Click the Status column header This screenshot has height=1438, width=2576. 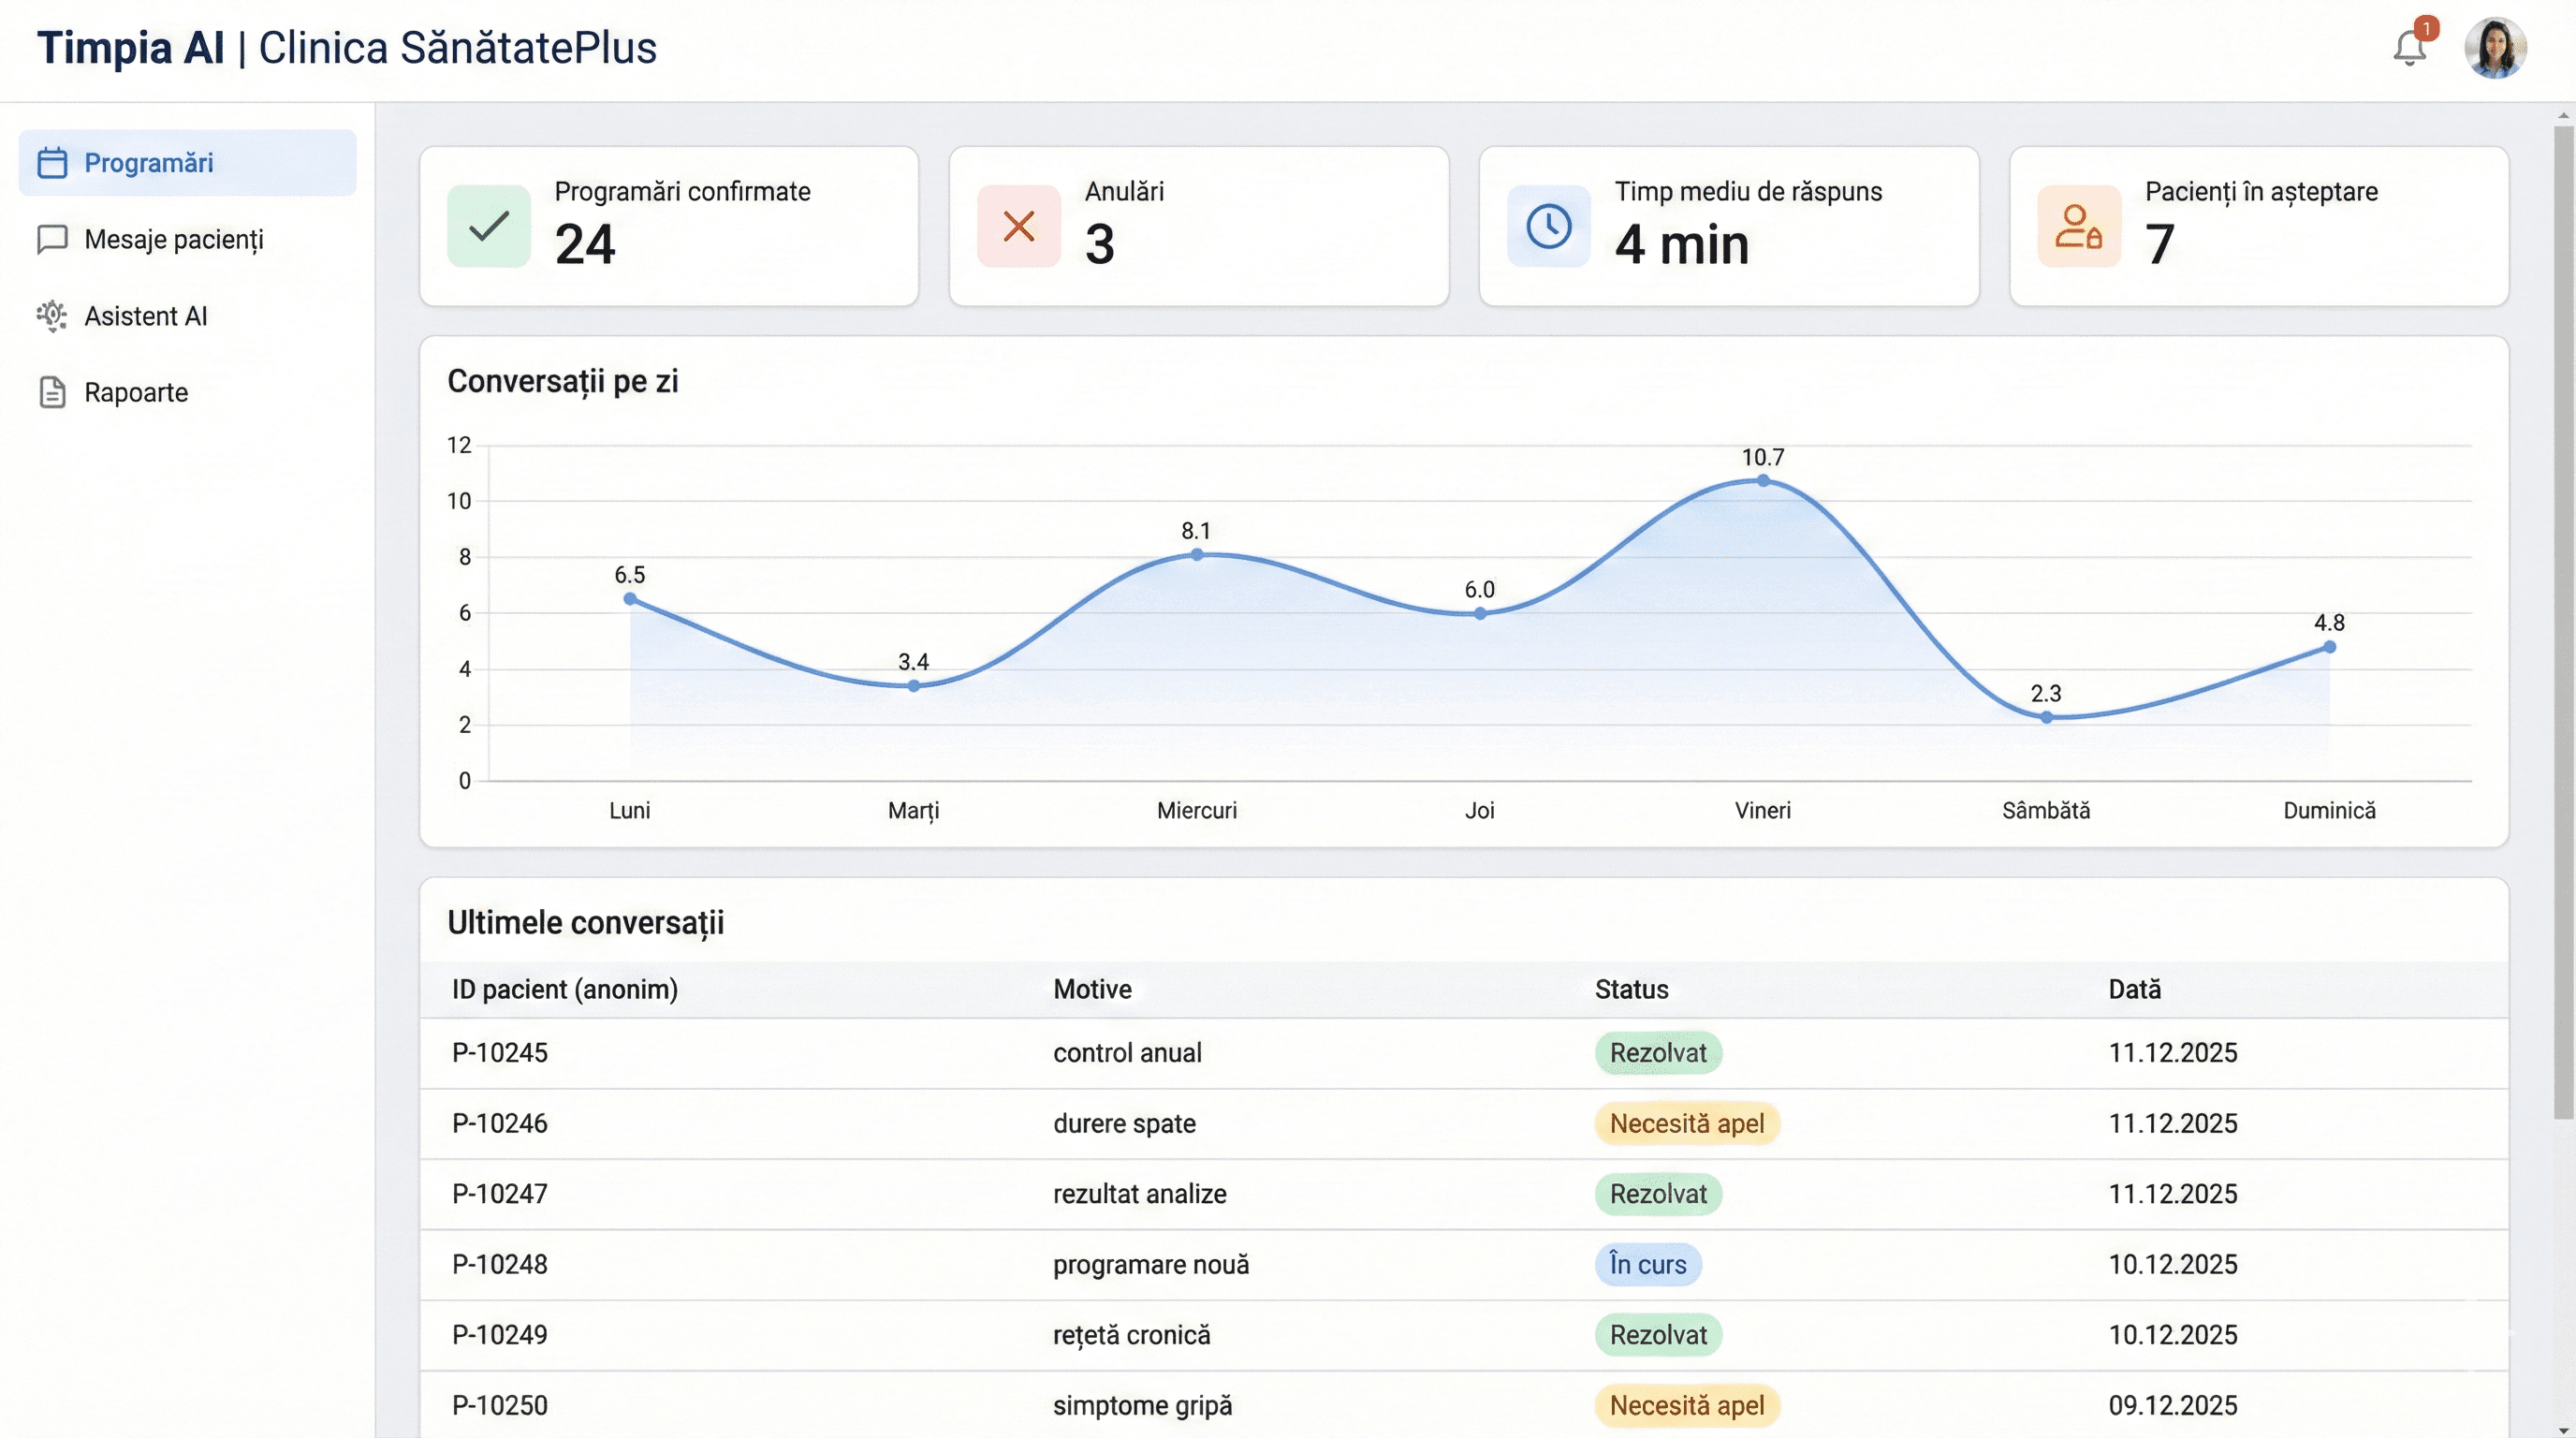1631,989
